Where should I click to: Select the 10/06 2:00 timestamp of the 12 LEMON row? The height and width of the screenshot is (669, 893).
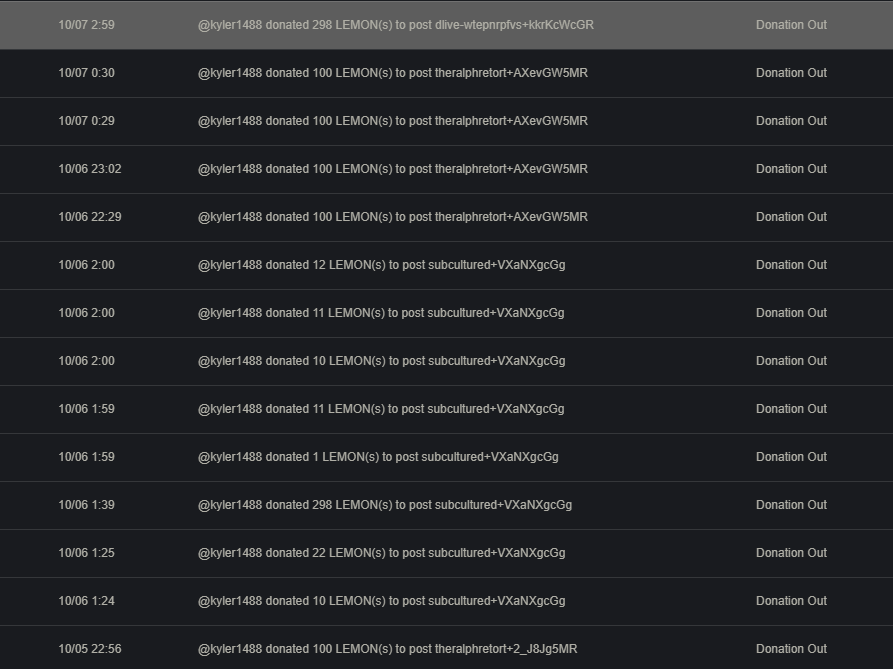[86, 265]
